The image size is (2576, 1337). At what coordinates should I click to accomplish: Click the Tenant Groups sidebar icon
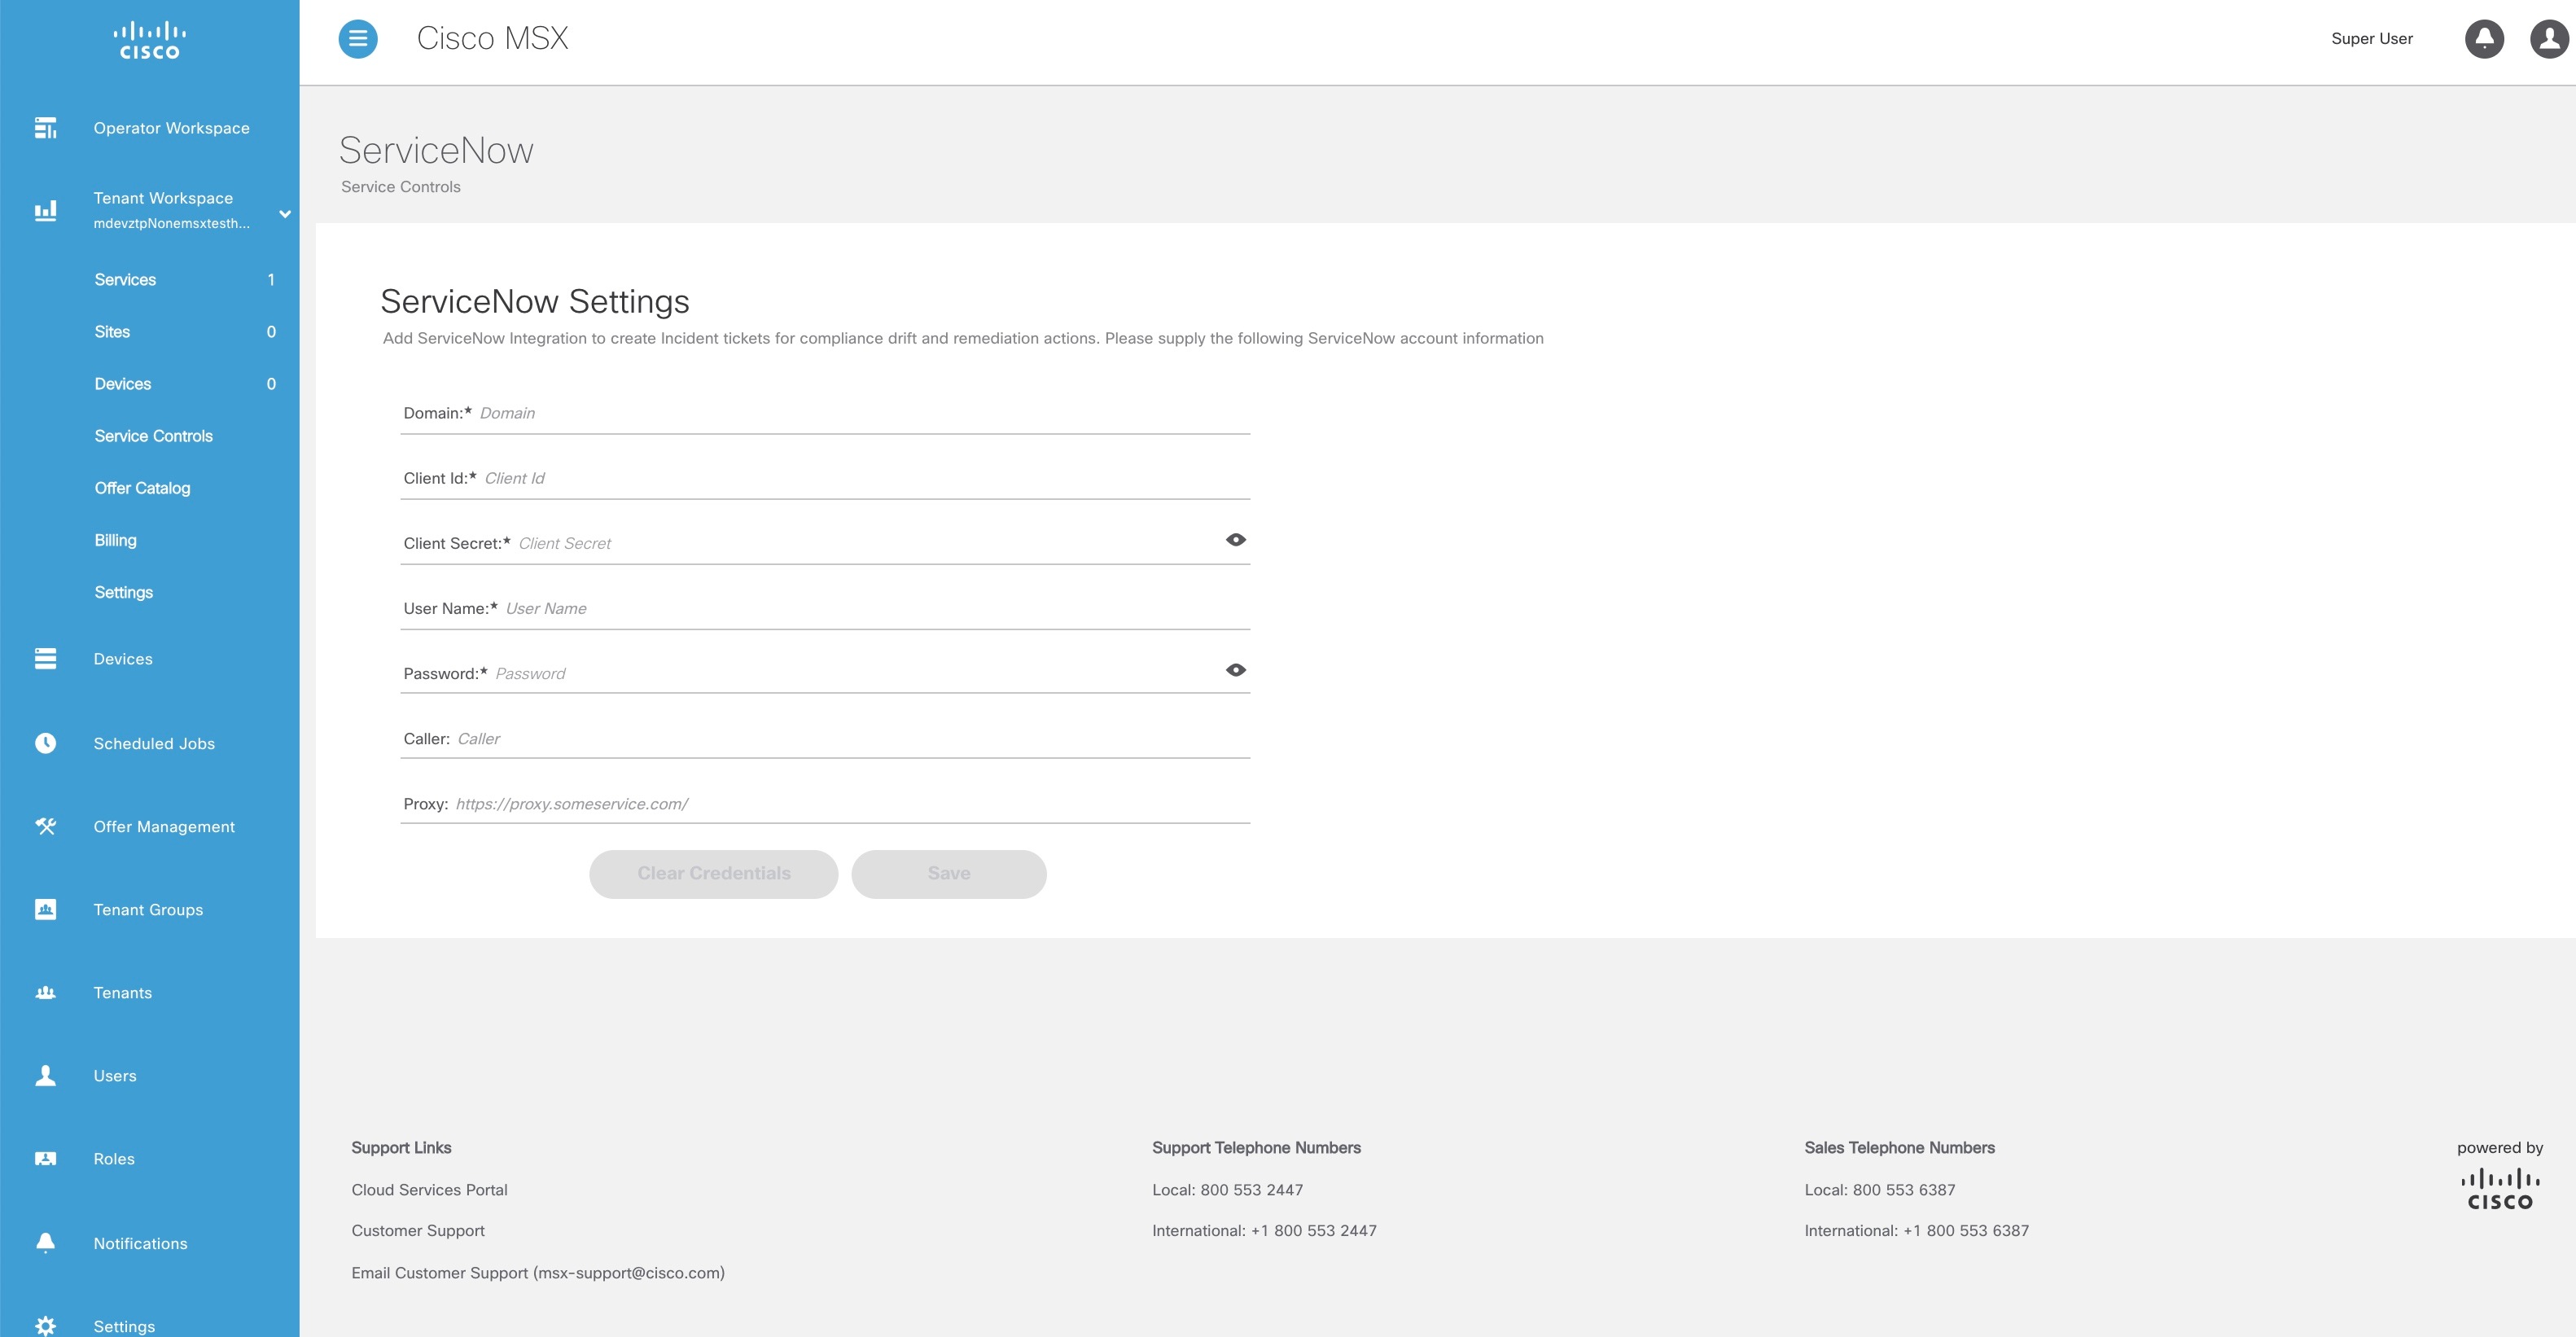point(45,909)
